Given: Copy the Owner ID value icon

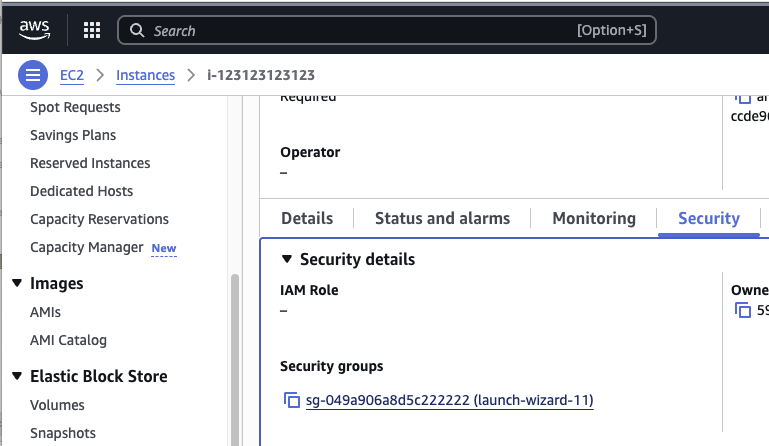Looking at the screenshot, I should [x=743, y=311].
